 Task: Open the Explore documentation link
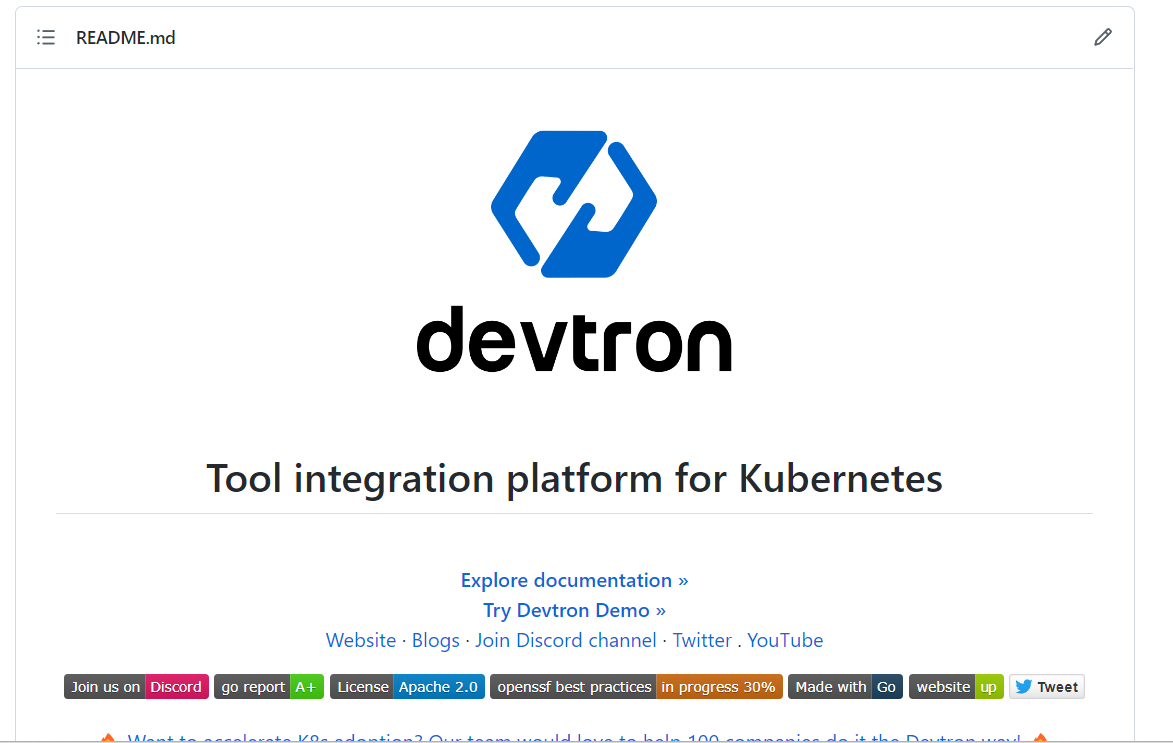point(574,580)
